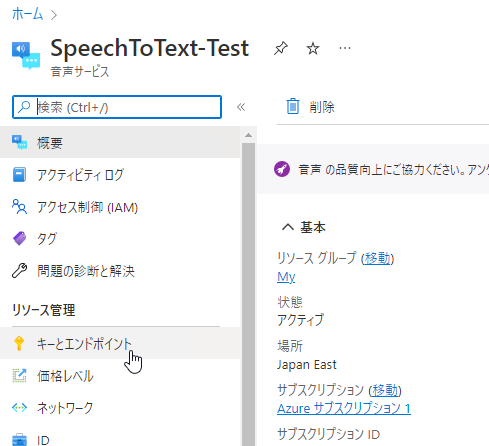Viewport: 489px width, 446px height.
Task: Open 問題の診断と解決 menu item
Action: pyautogui.click(x=120, y=271)
